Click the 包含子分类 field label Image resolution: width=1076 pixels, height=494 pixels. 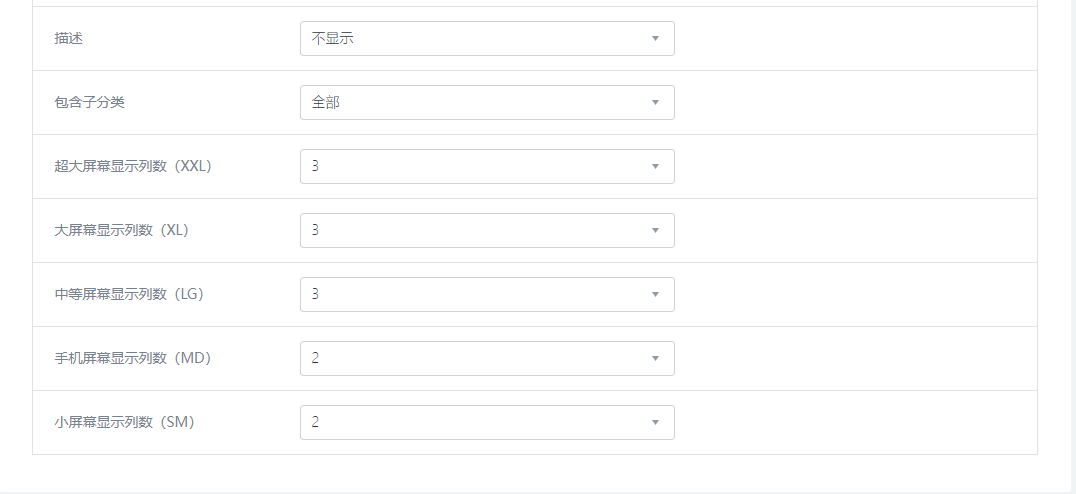(83, 103)
